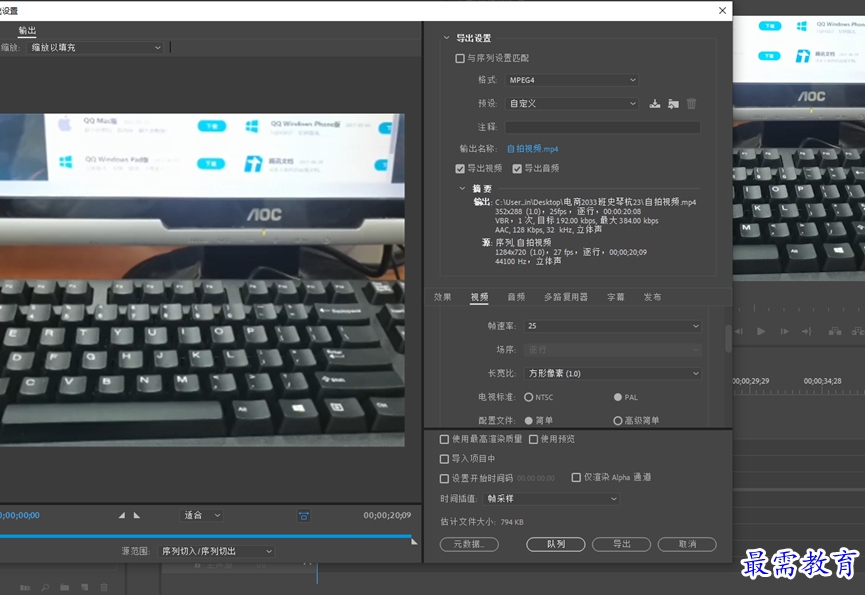
Task: Select the 高级简单 profile radio button
Action: coord(618,420)
